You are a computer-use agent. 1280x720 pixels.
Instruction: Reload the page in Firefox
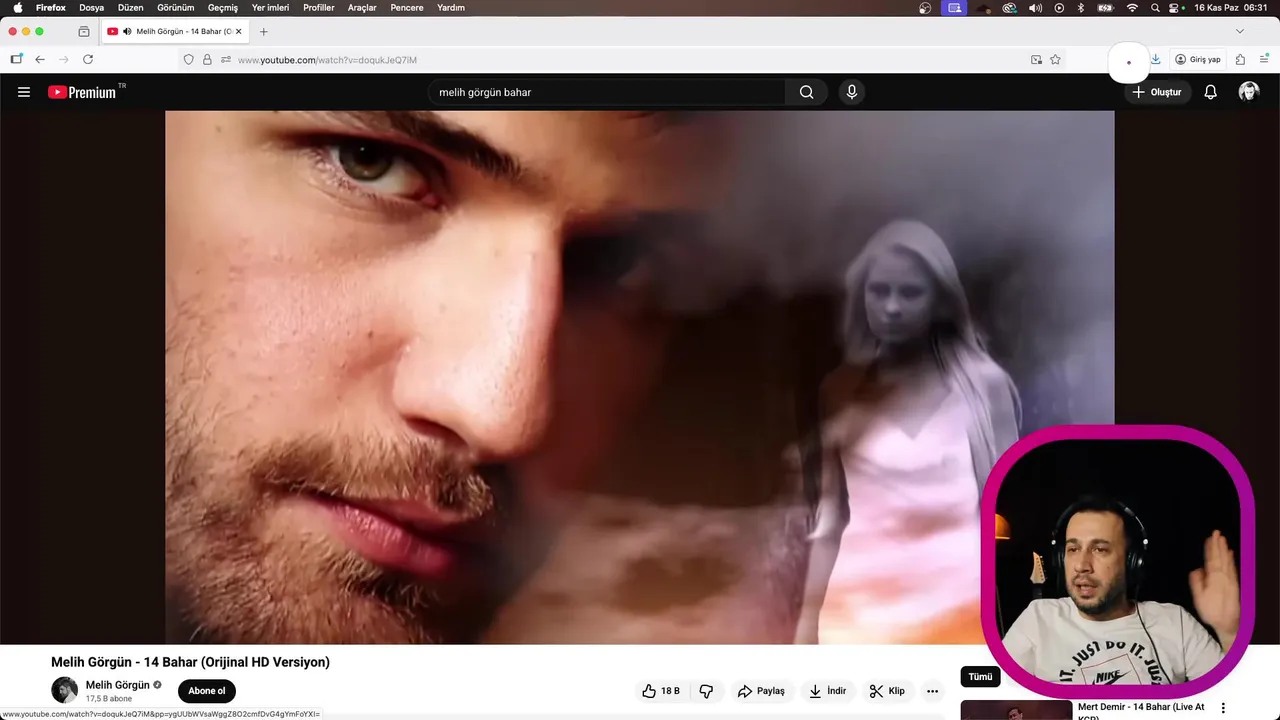click(88, 60)
